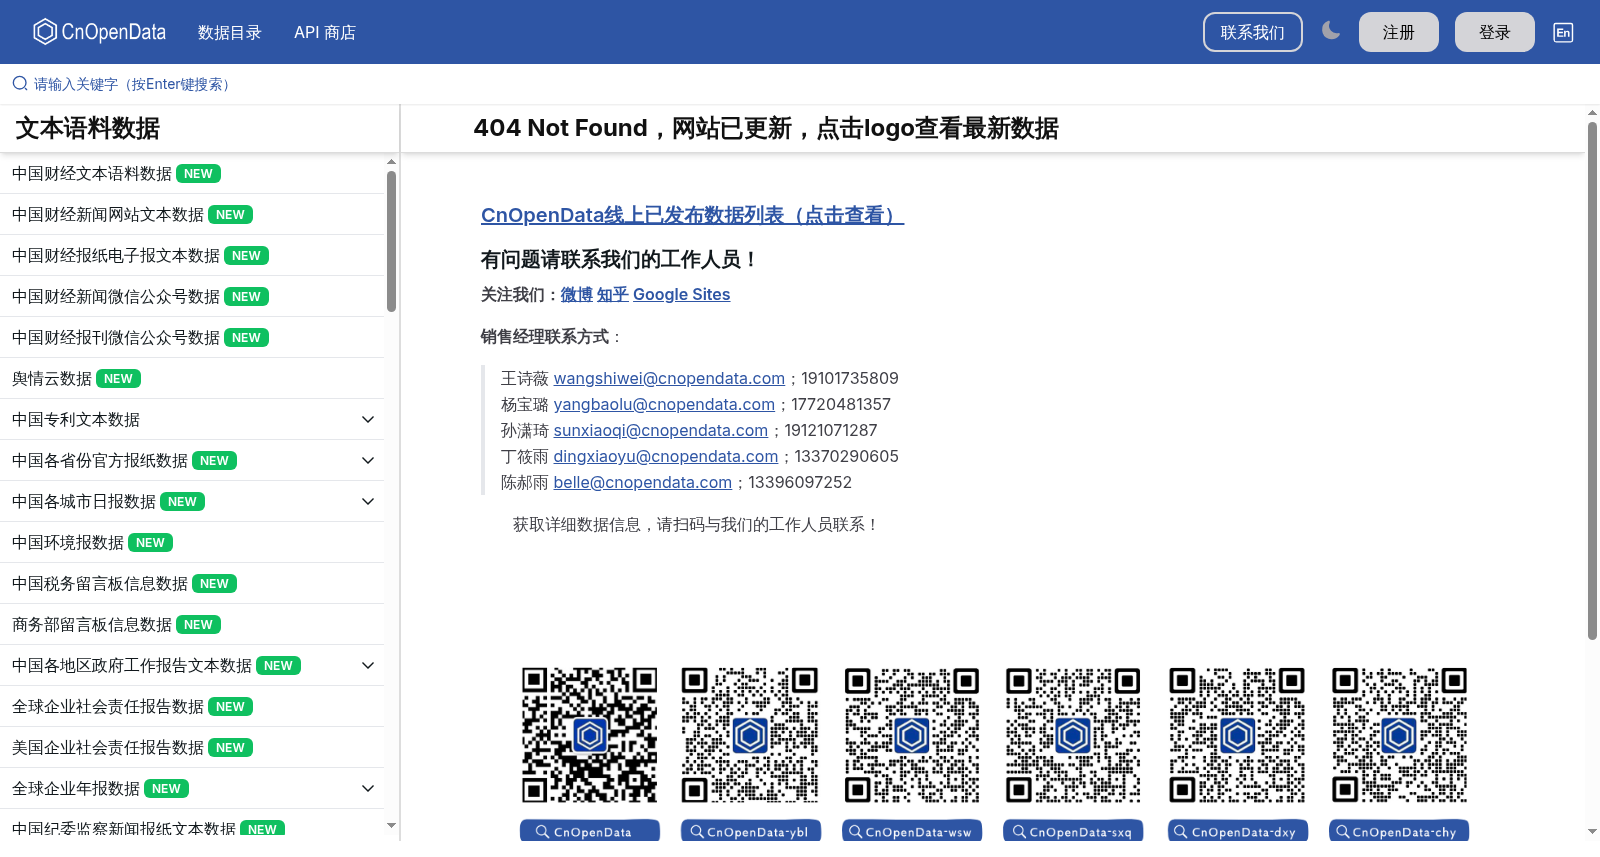
Task: Click the 404 Not Found heading
Action: coord(766,128)
